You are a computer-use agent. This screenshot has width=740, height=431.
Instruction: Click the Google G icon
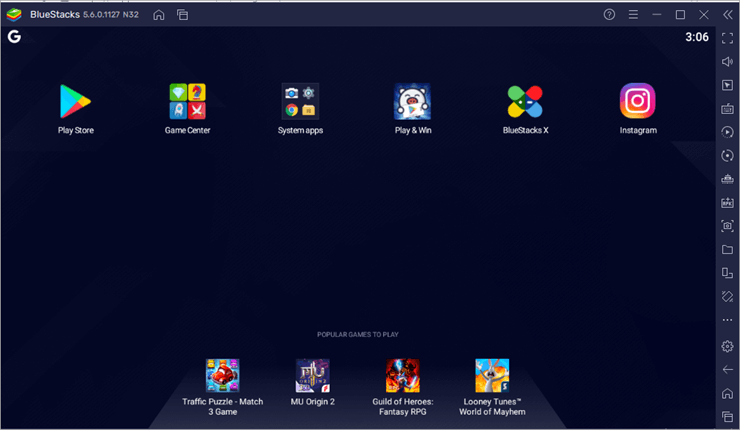(14, 37)
